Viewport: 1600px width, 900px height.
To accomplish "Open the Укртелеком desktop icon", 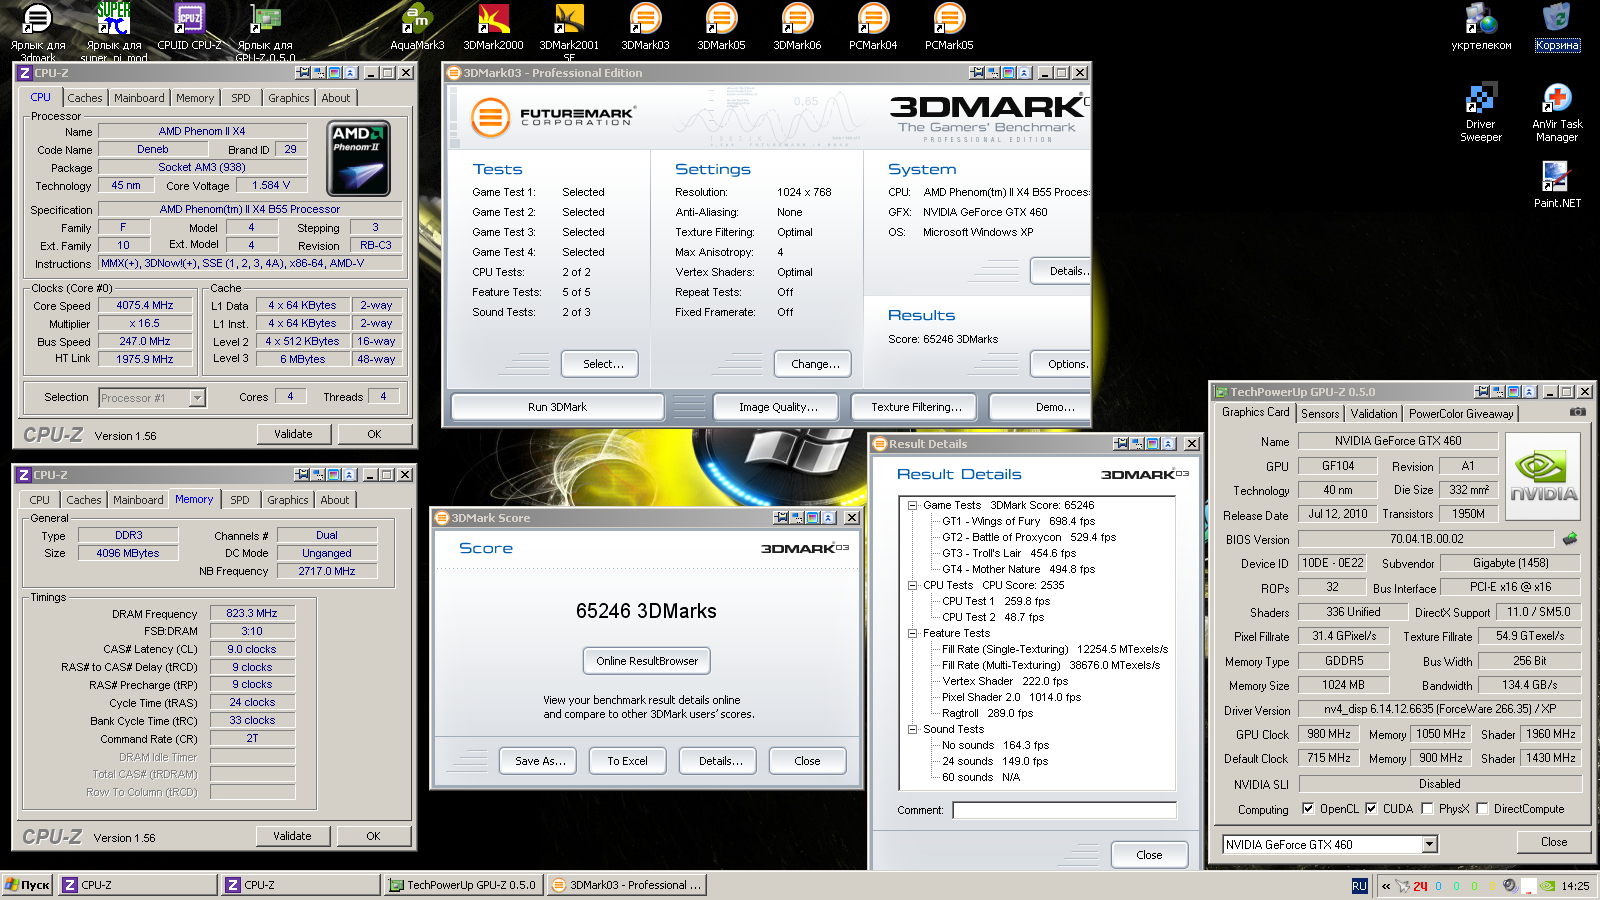I will pos(1481,27).
